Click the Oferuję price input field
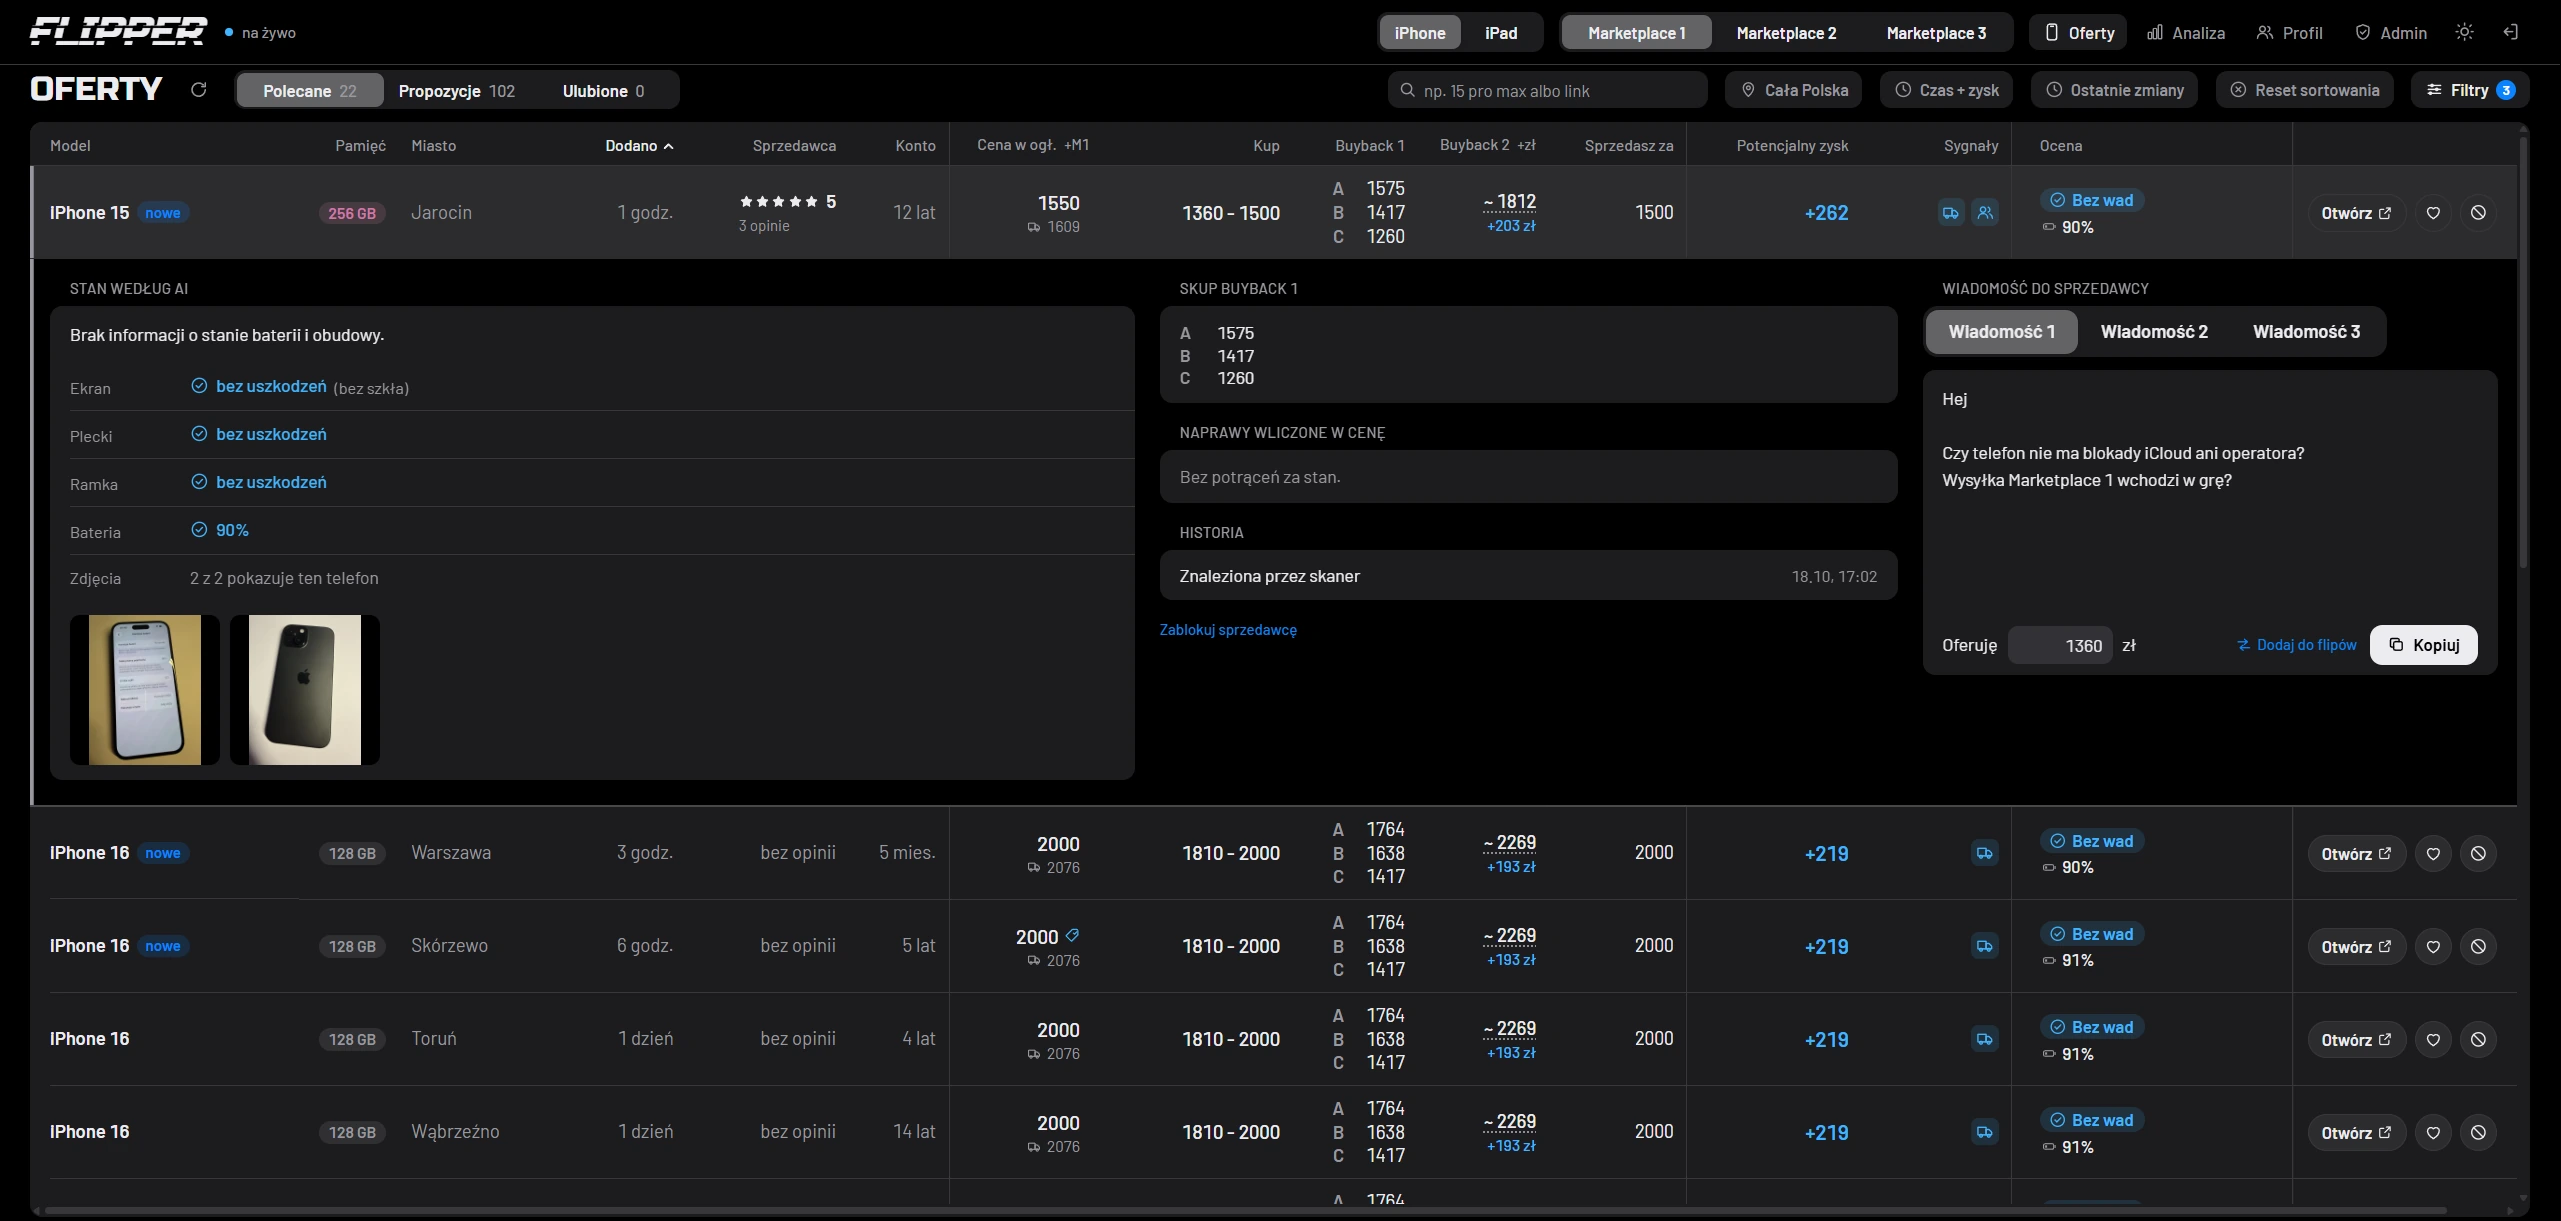 tap(2060, 646)
